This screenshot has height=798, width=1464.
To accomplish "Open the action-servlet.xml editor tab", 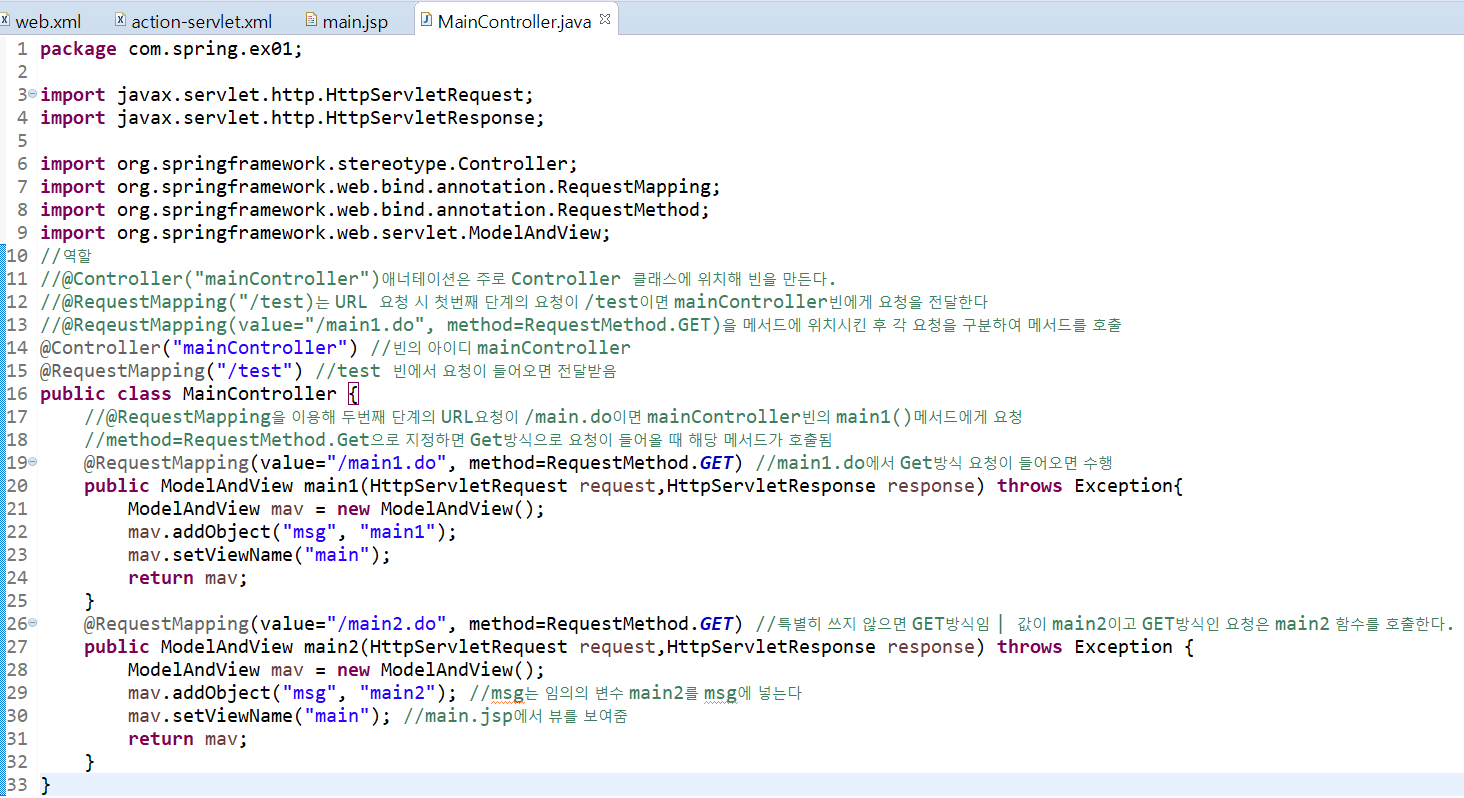I will pos(201,21).
